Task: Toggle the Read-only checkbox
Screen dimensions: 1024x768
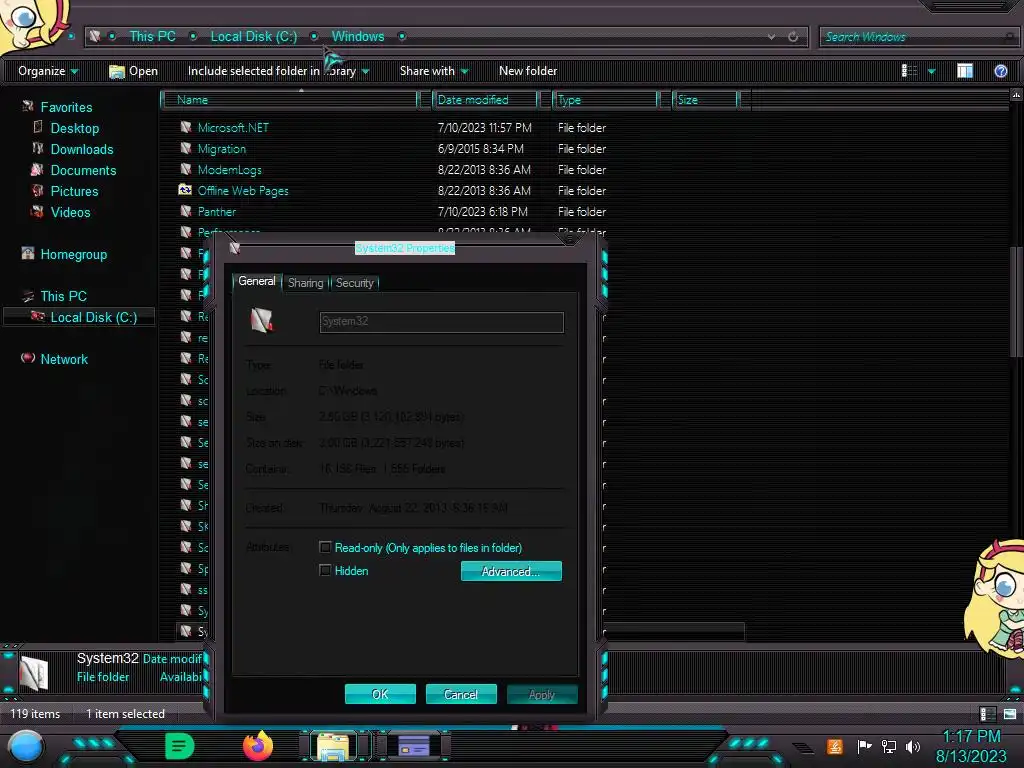Action: (x=325, y=547)
